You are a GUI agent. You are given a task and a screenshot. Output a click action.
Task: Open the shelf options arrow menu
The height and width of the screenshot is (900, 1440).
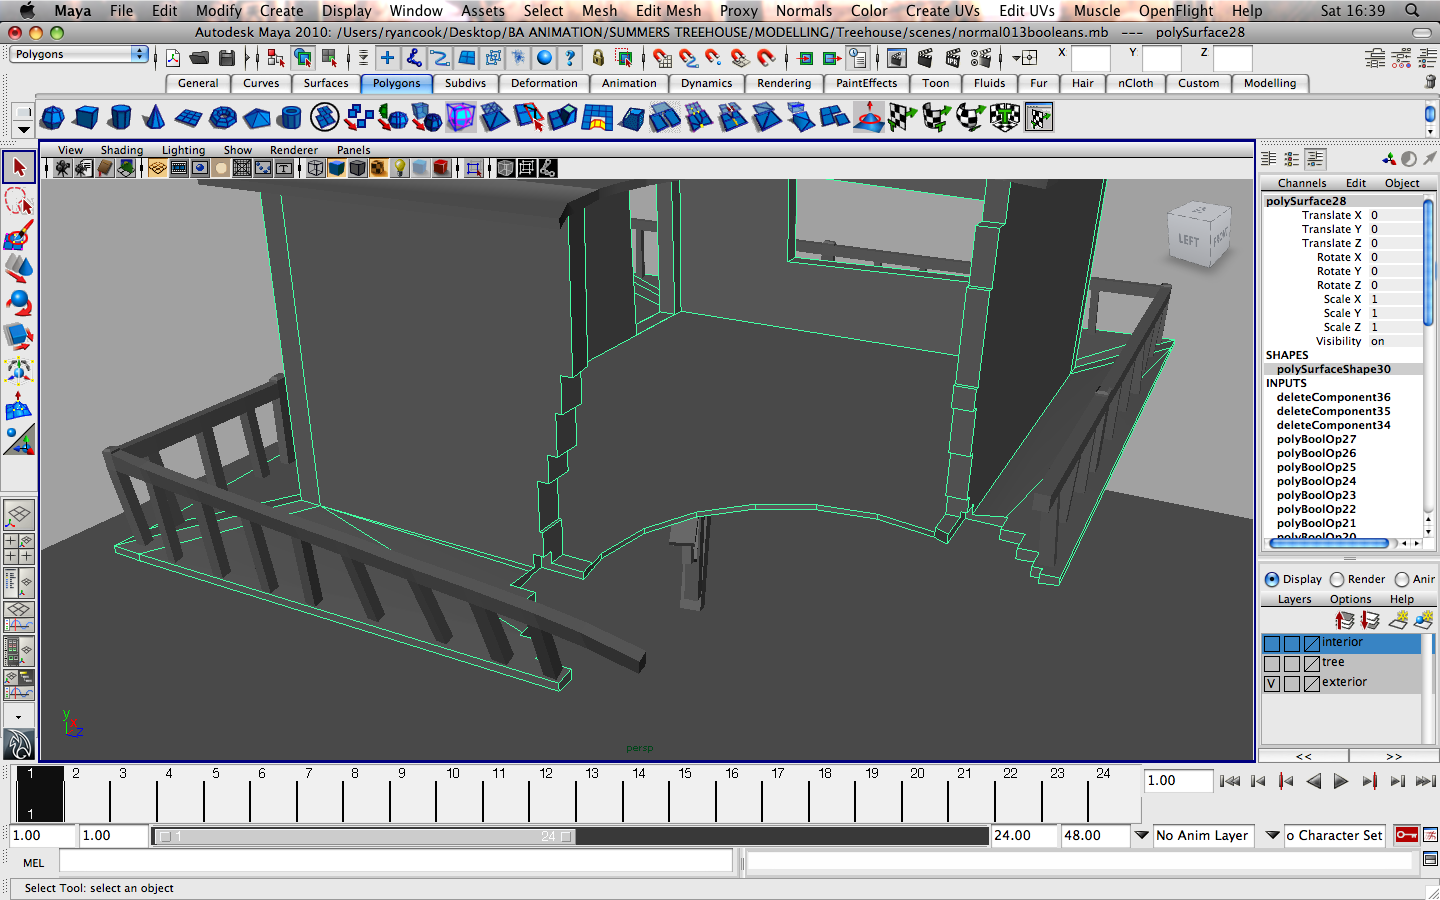tap(23, 129)
